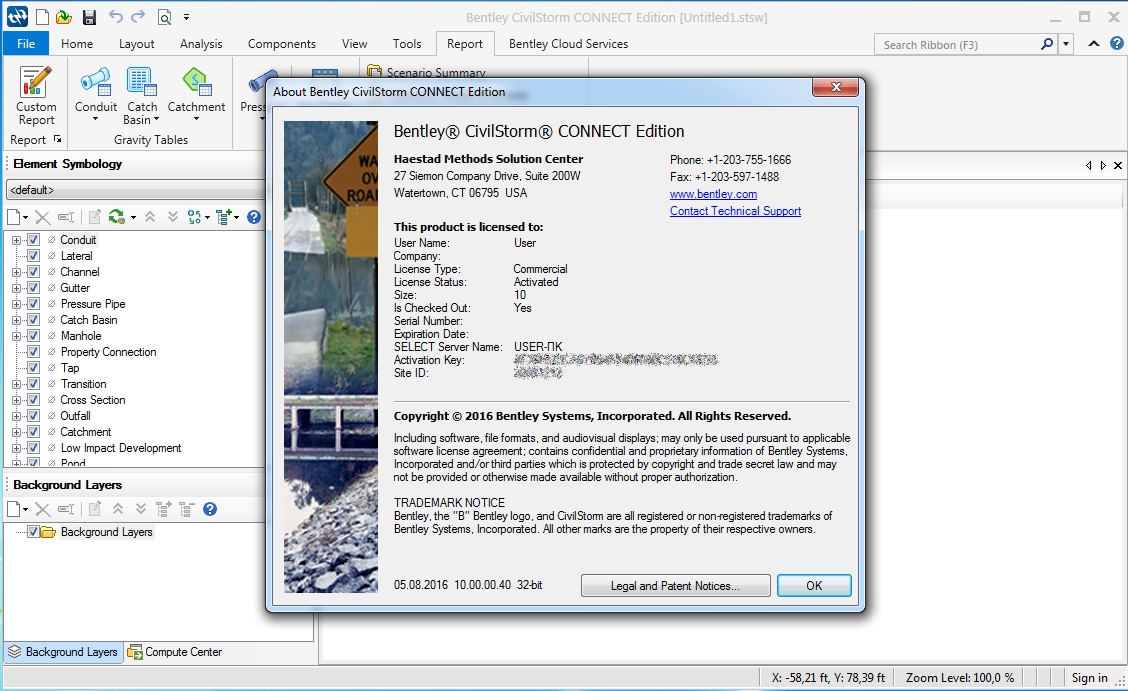Expand the Conduit tree node

click(17, 240)
